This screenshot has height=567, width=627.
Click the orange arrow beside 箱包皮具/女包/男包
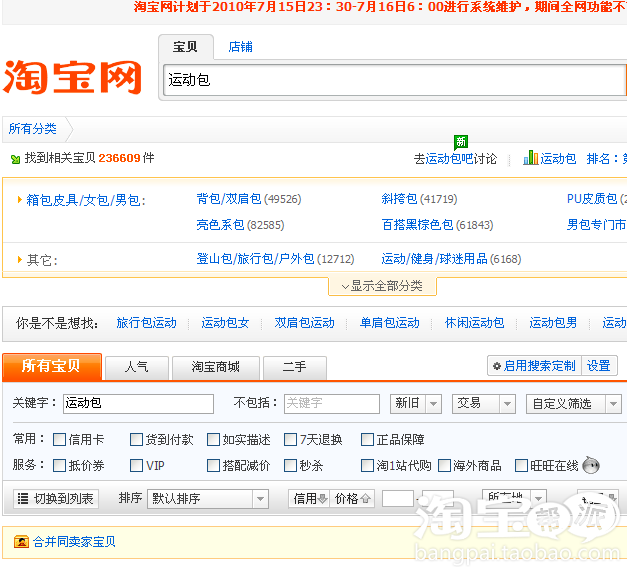(19, 199)
